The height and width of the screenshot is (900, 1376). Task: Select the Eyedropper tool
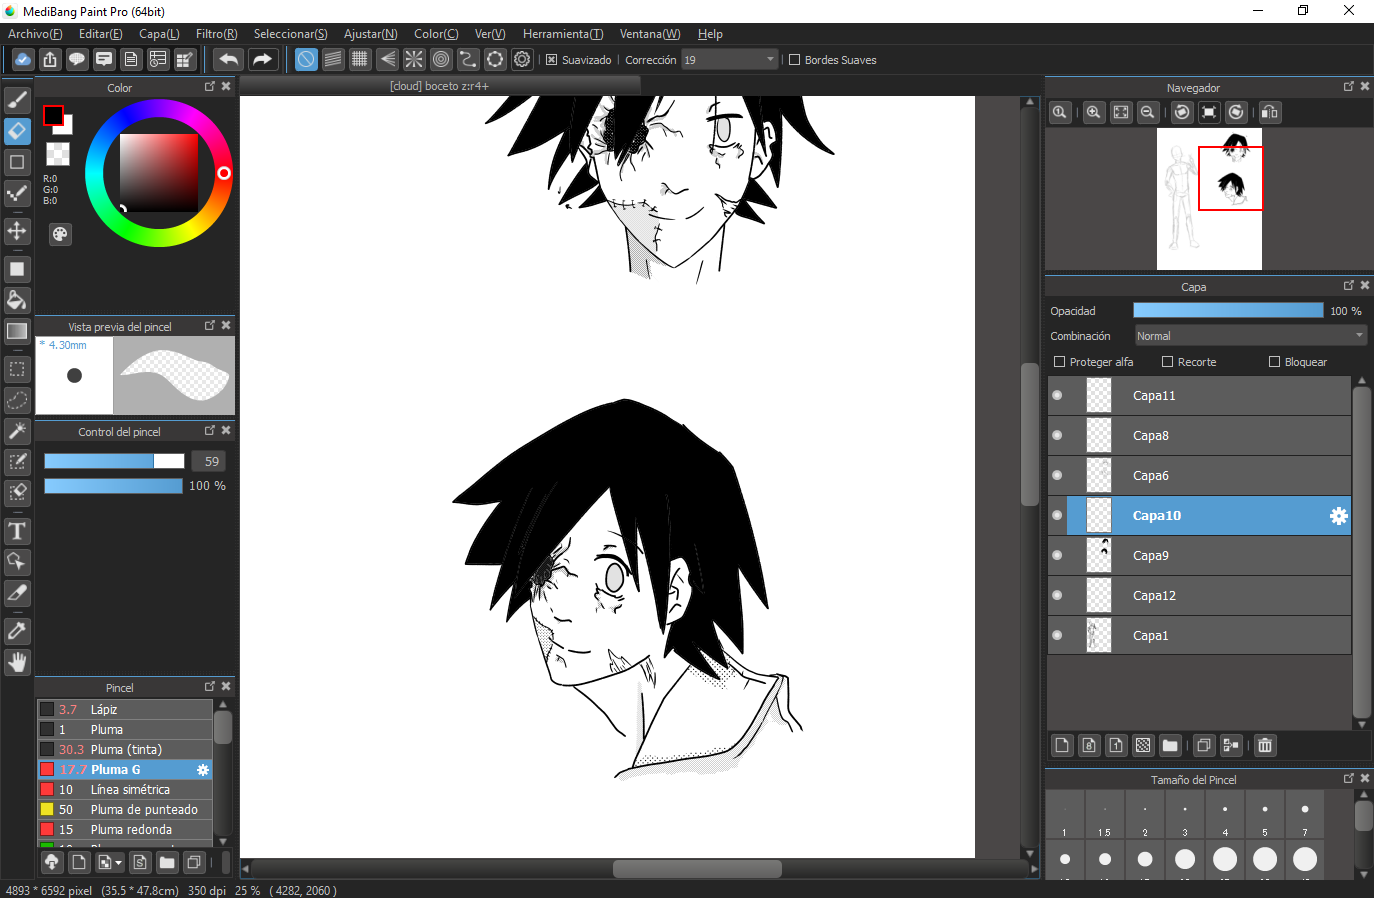coord(17,631)
